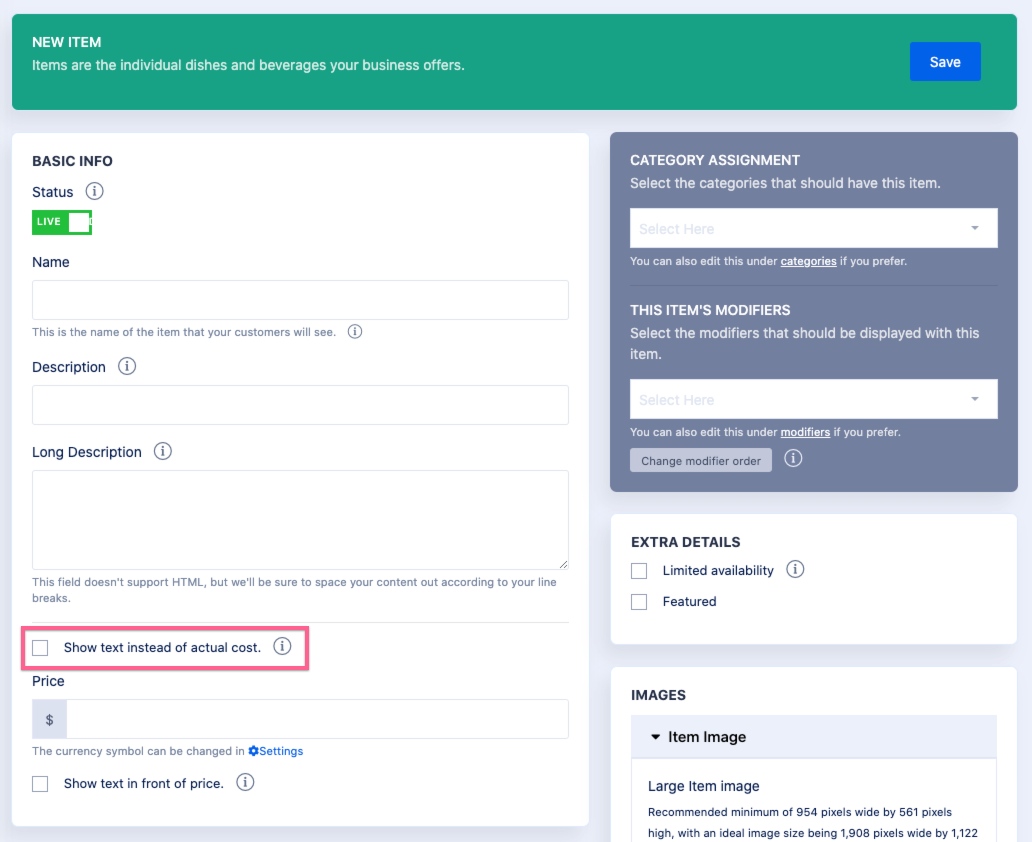Click into the Name input field
Screen dimensions: 1032x842
(x=300, y=300)
